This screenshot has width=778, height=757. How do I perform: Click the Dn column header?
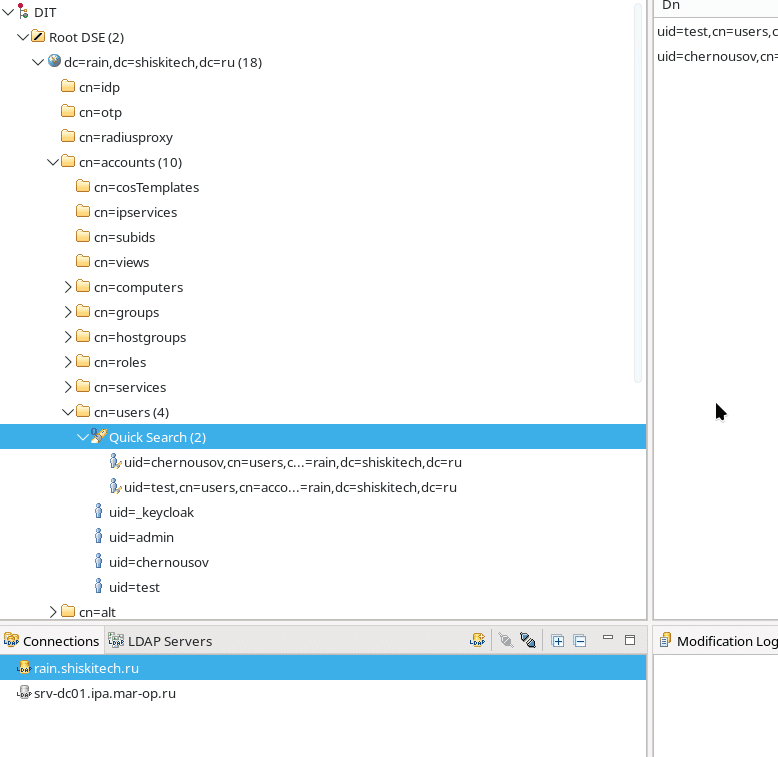click(x=715, y=6)
